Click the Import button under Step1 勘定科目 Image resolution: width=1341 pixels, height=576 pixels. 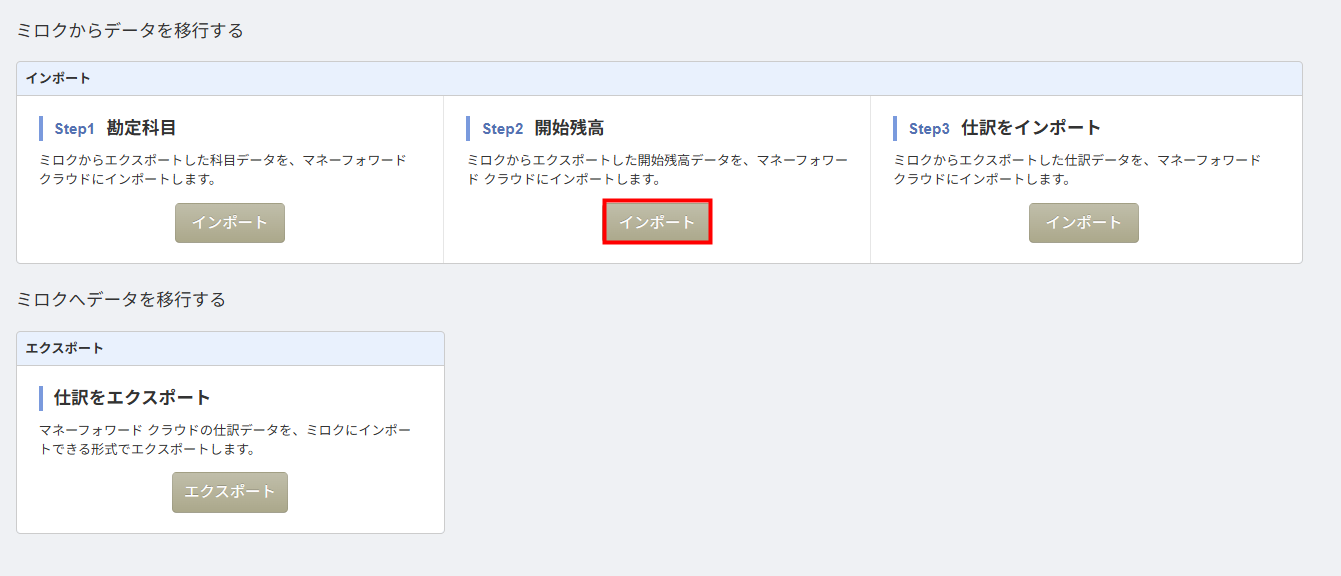(x=229, y=223)
